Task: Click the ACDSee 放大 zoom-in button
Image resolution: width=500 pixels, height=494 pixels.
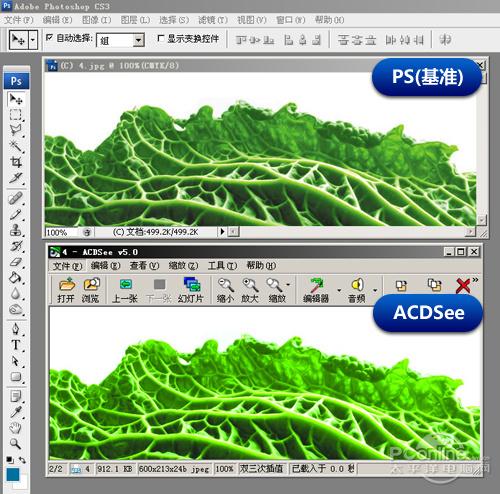Action: tap(250, 290)
